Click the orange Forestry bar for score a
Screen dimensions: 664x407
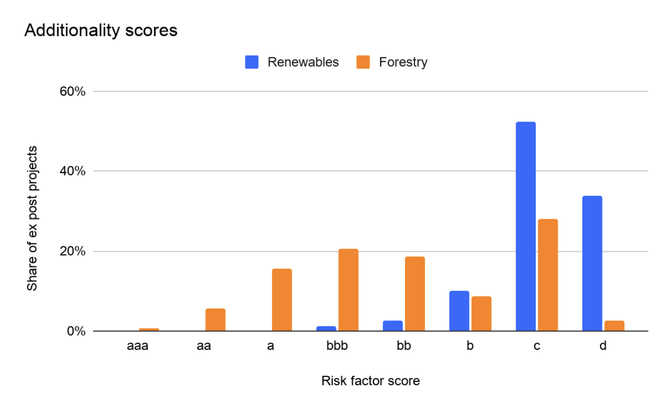pyautogui.click(x=282, y=299)
